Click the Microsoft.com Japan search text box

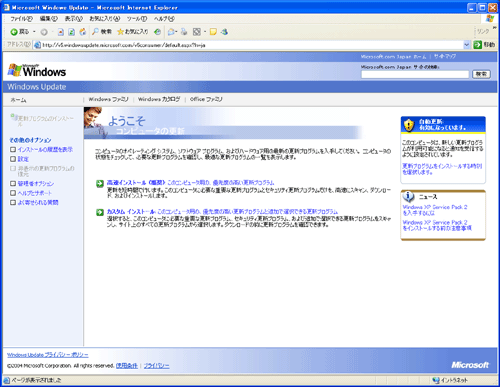(x=415, y=74)
